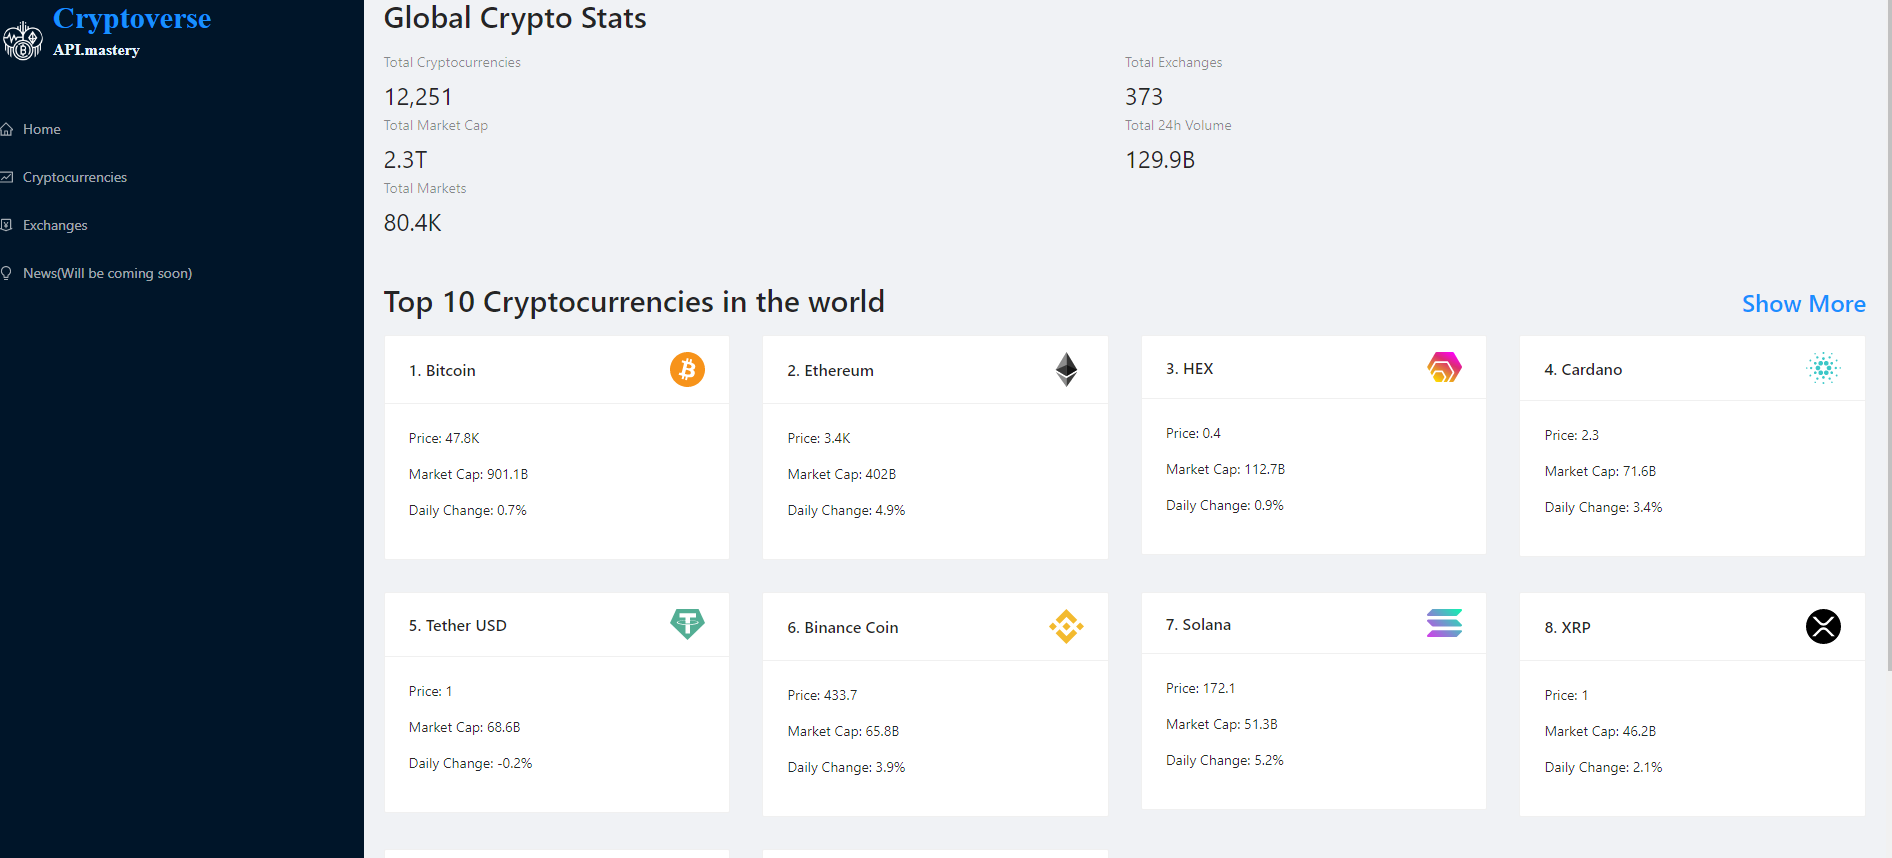Viewport: 1892px width, 858px height.
Task: Open the Home menu item
Action: point(42,129)
